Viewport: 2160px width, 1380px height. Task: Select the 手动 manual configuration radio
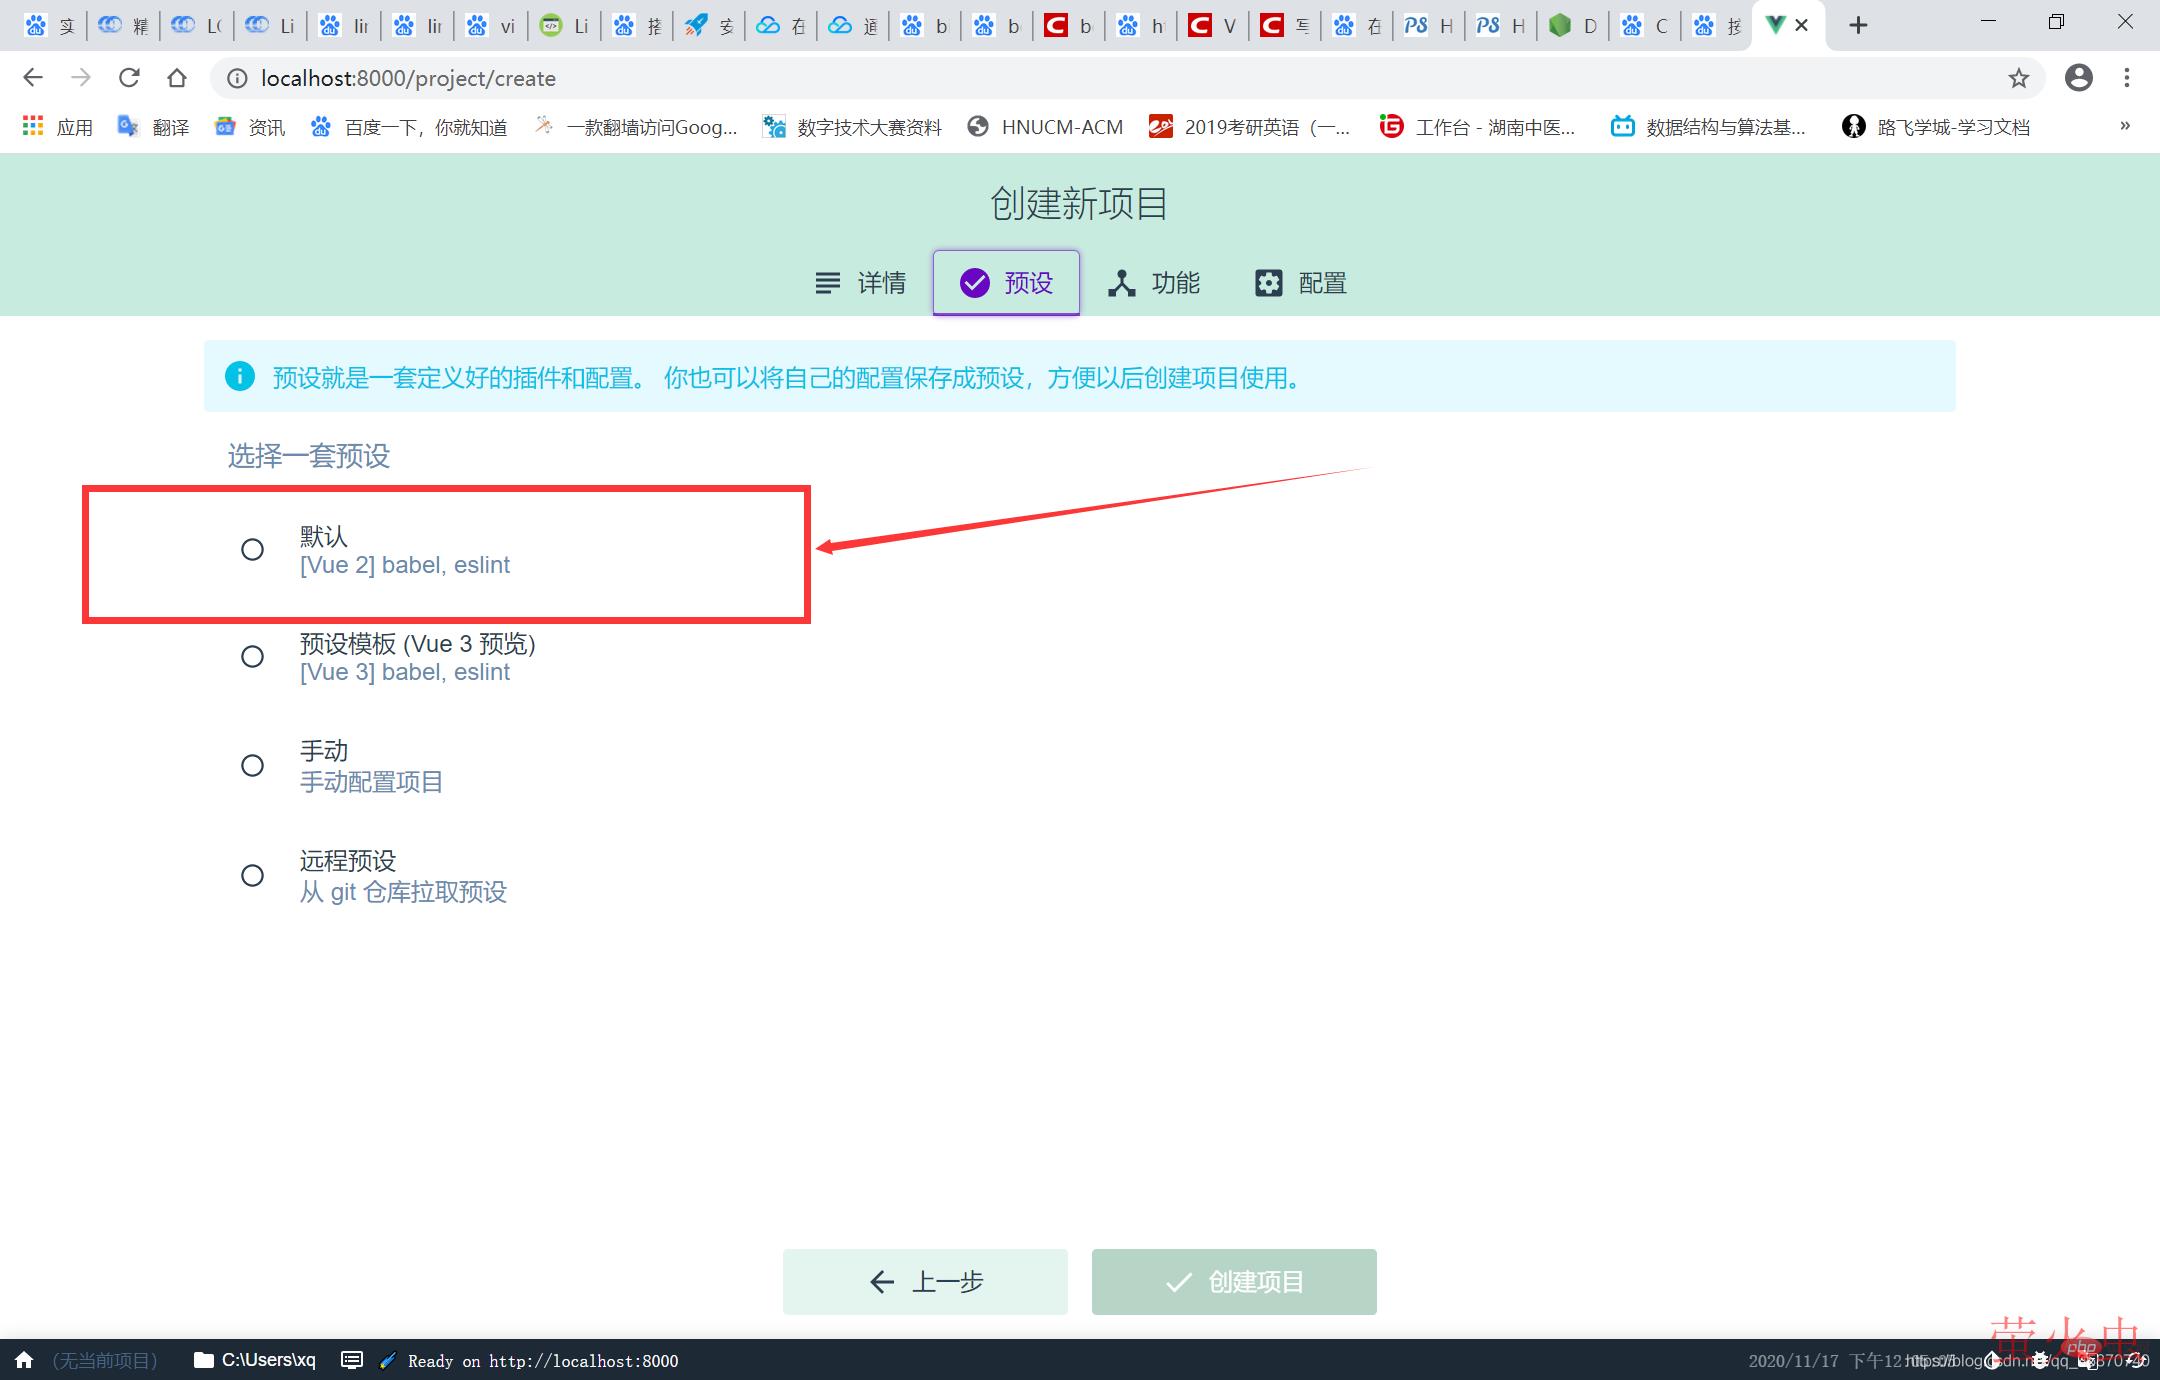coord(253,765)
